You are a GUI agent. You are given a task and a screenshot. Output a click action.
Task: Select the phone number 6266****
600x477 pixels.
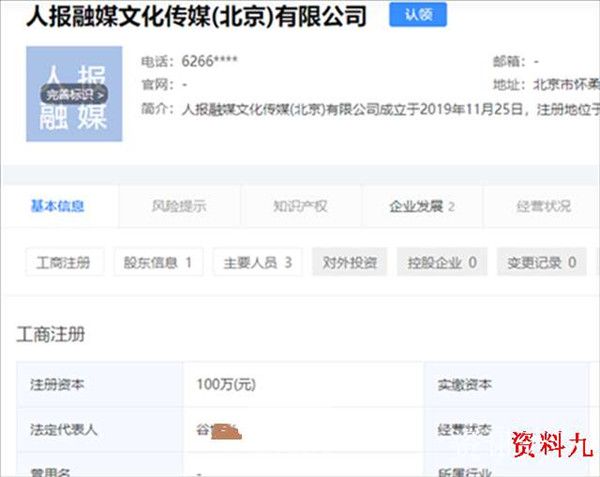(209, 61)
